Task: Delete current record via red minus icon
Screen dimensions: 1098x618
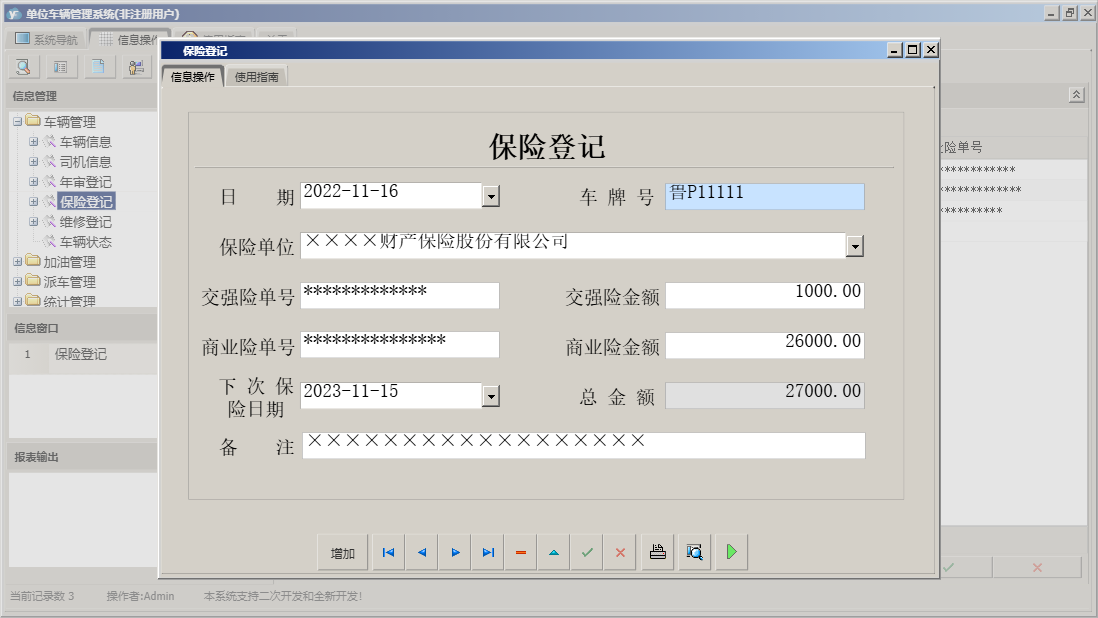Action: 521,551
